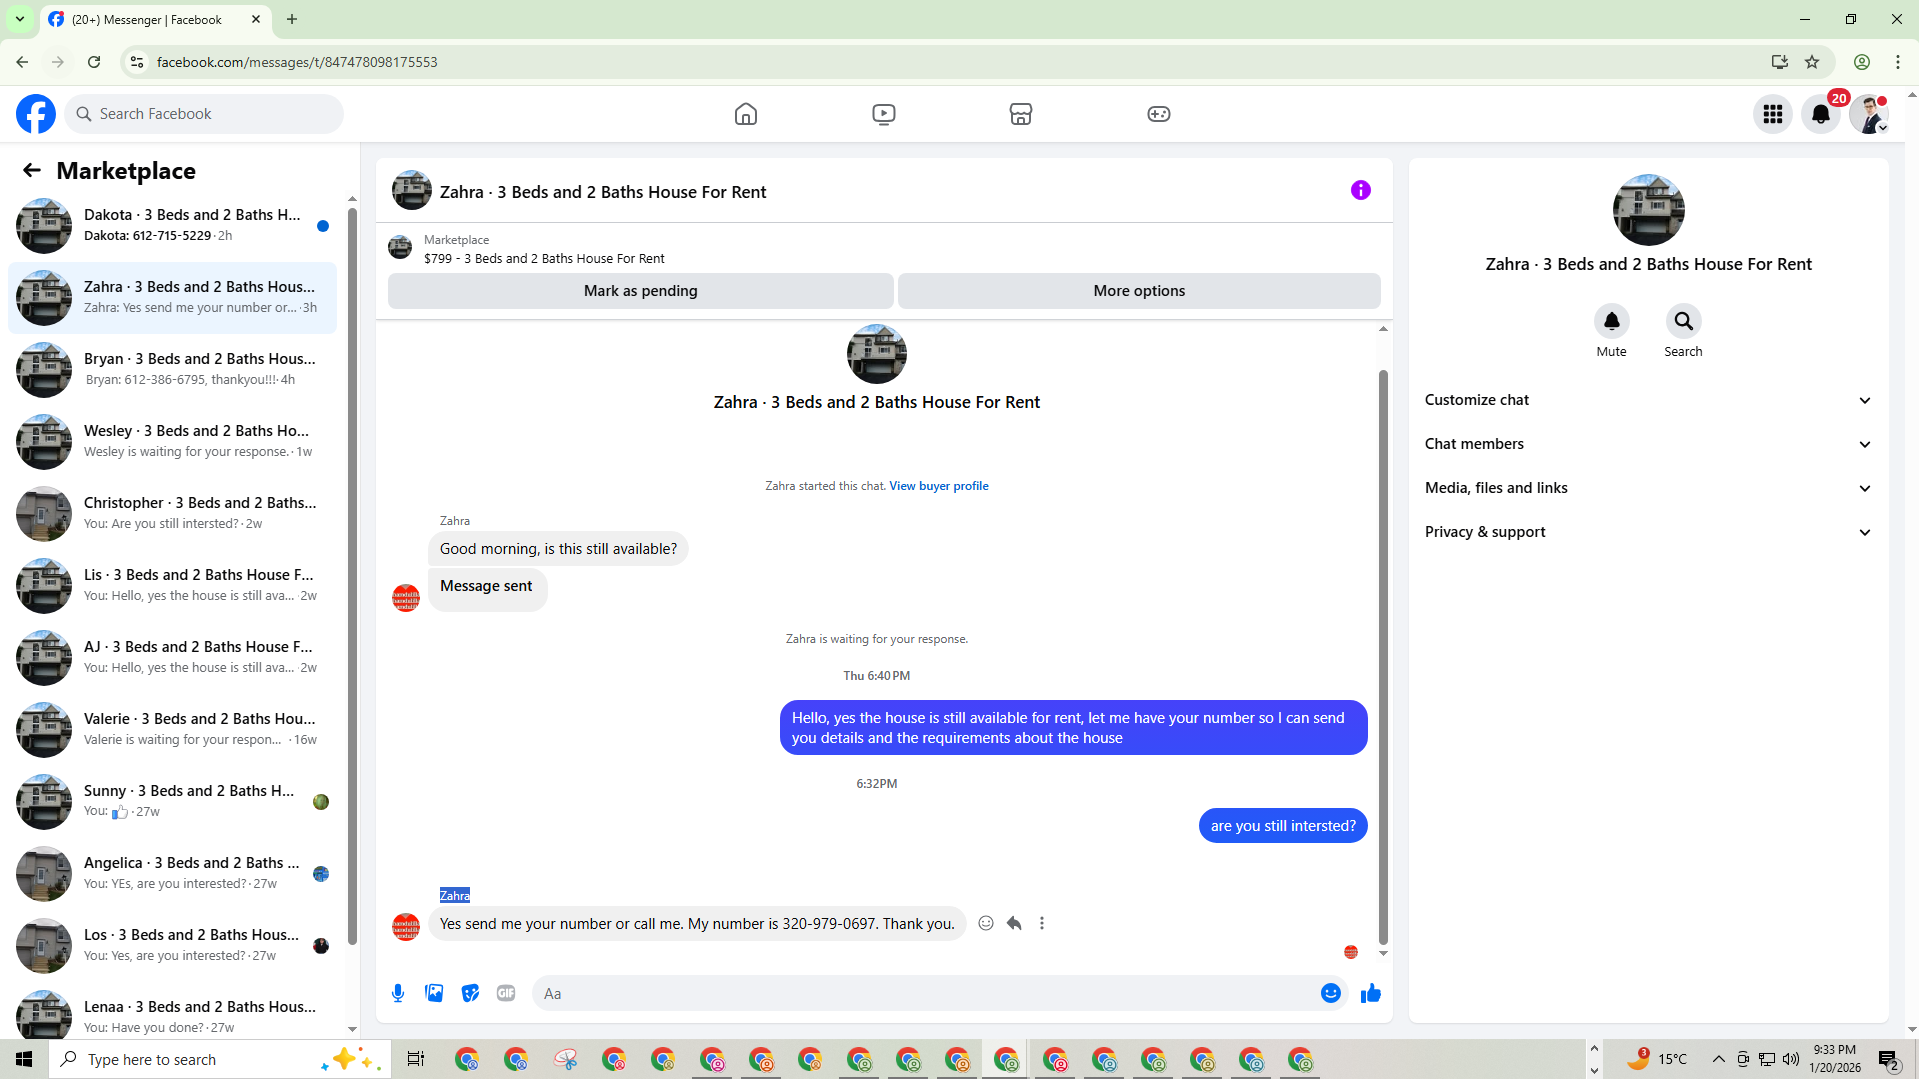Expand Media, files and links section
This screenshot has height=1079, width=1919.
pyautogui.click(x=1648, y=488)
